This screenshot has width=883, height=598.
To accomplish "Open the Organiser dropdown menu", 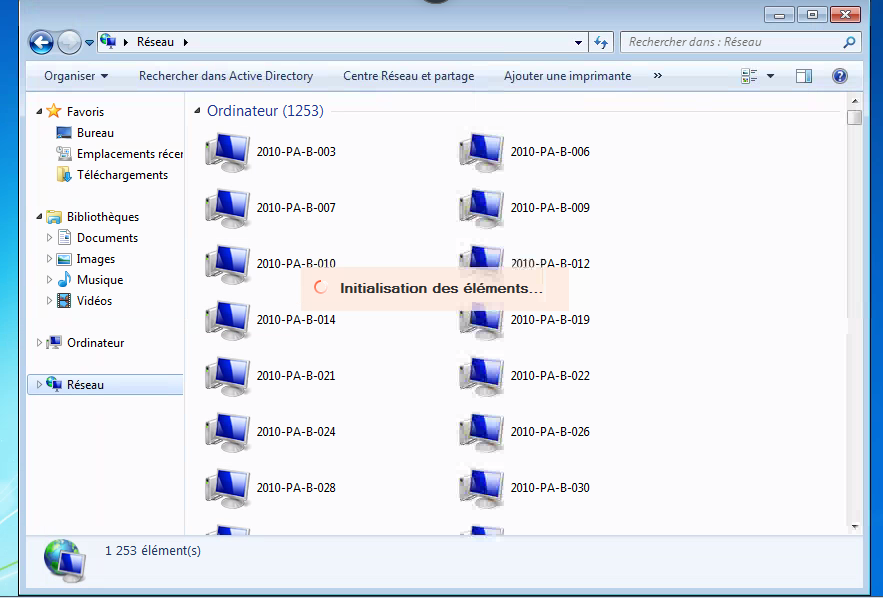I will coord(76,76).
